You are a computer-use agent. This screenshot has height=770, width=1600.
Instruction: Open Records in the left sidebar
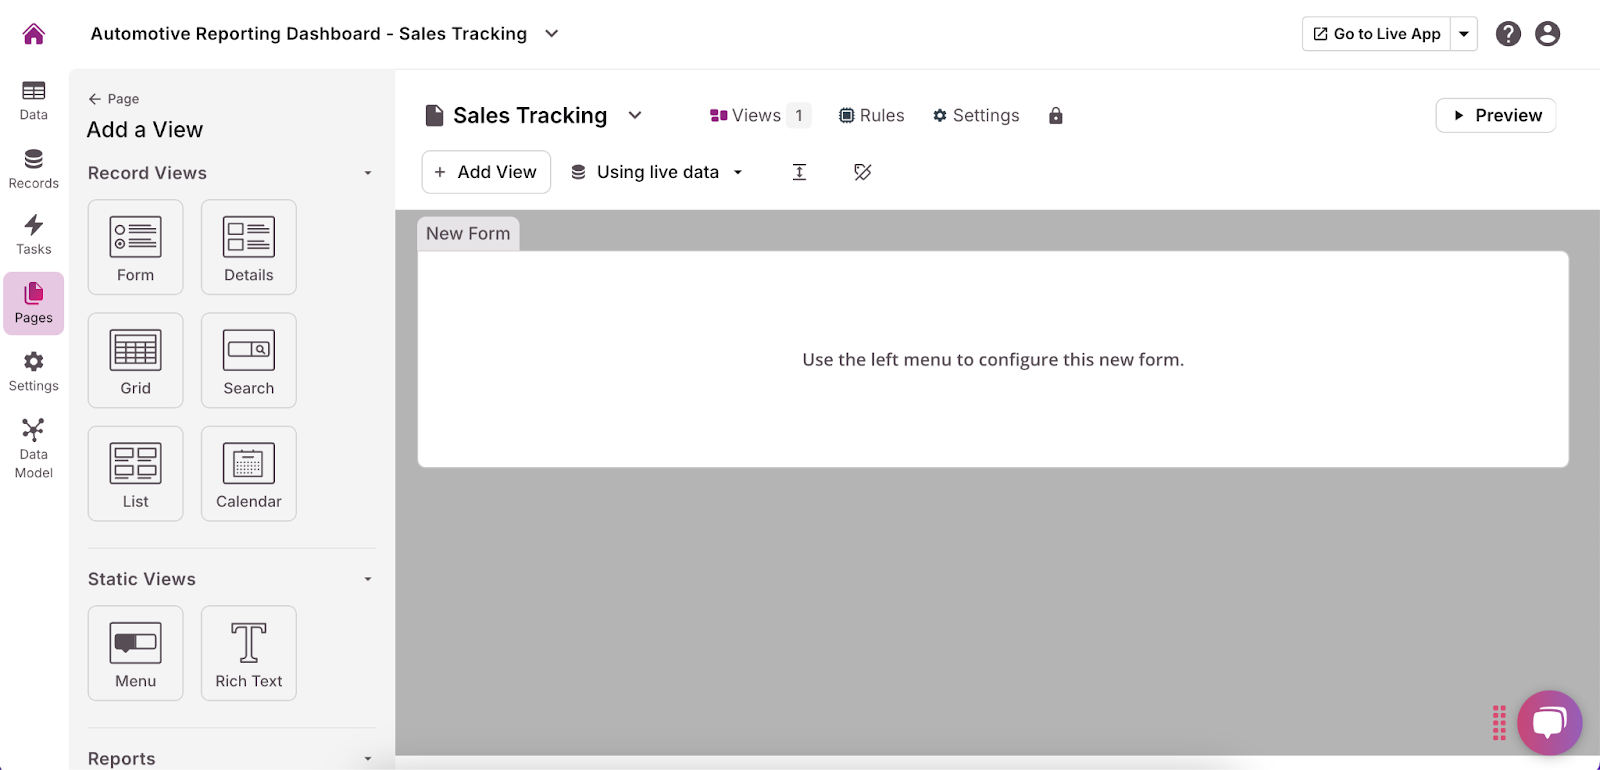tap(34, 168)
